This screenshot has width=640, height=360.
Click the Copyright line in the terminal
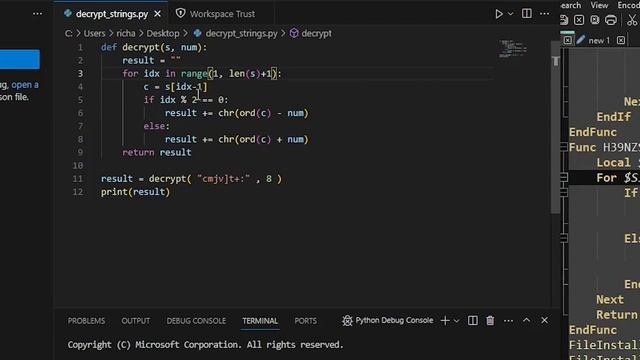coord(205,345)
